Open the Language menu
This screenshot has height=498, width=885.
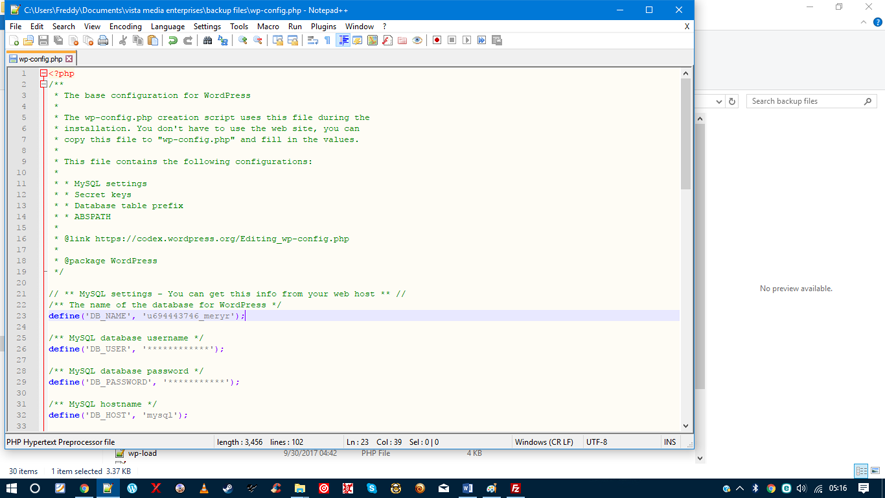click(x=168, y=27)
